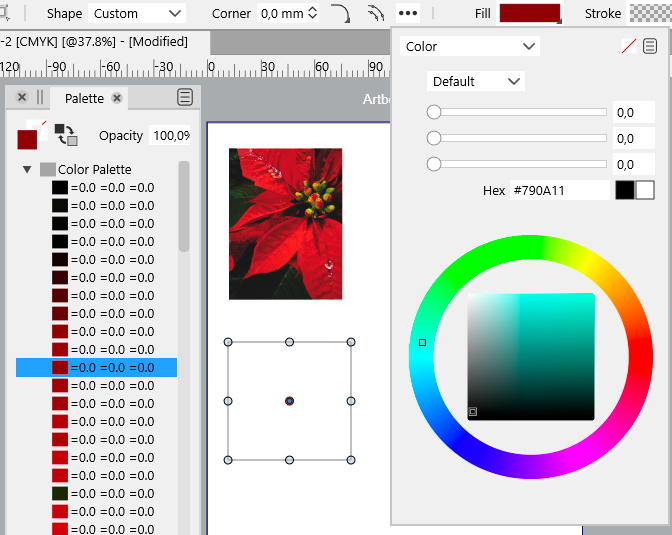Click the white swatch next to Hex
This screenshot has height=535, width=672.
[645, 190]
